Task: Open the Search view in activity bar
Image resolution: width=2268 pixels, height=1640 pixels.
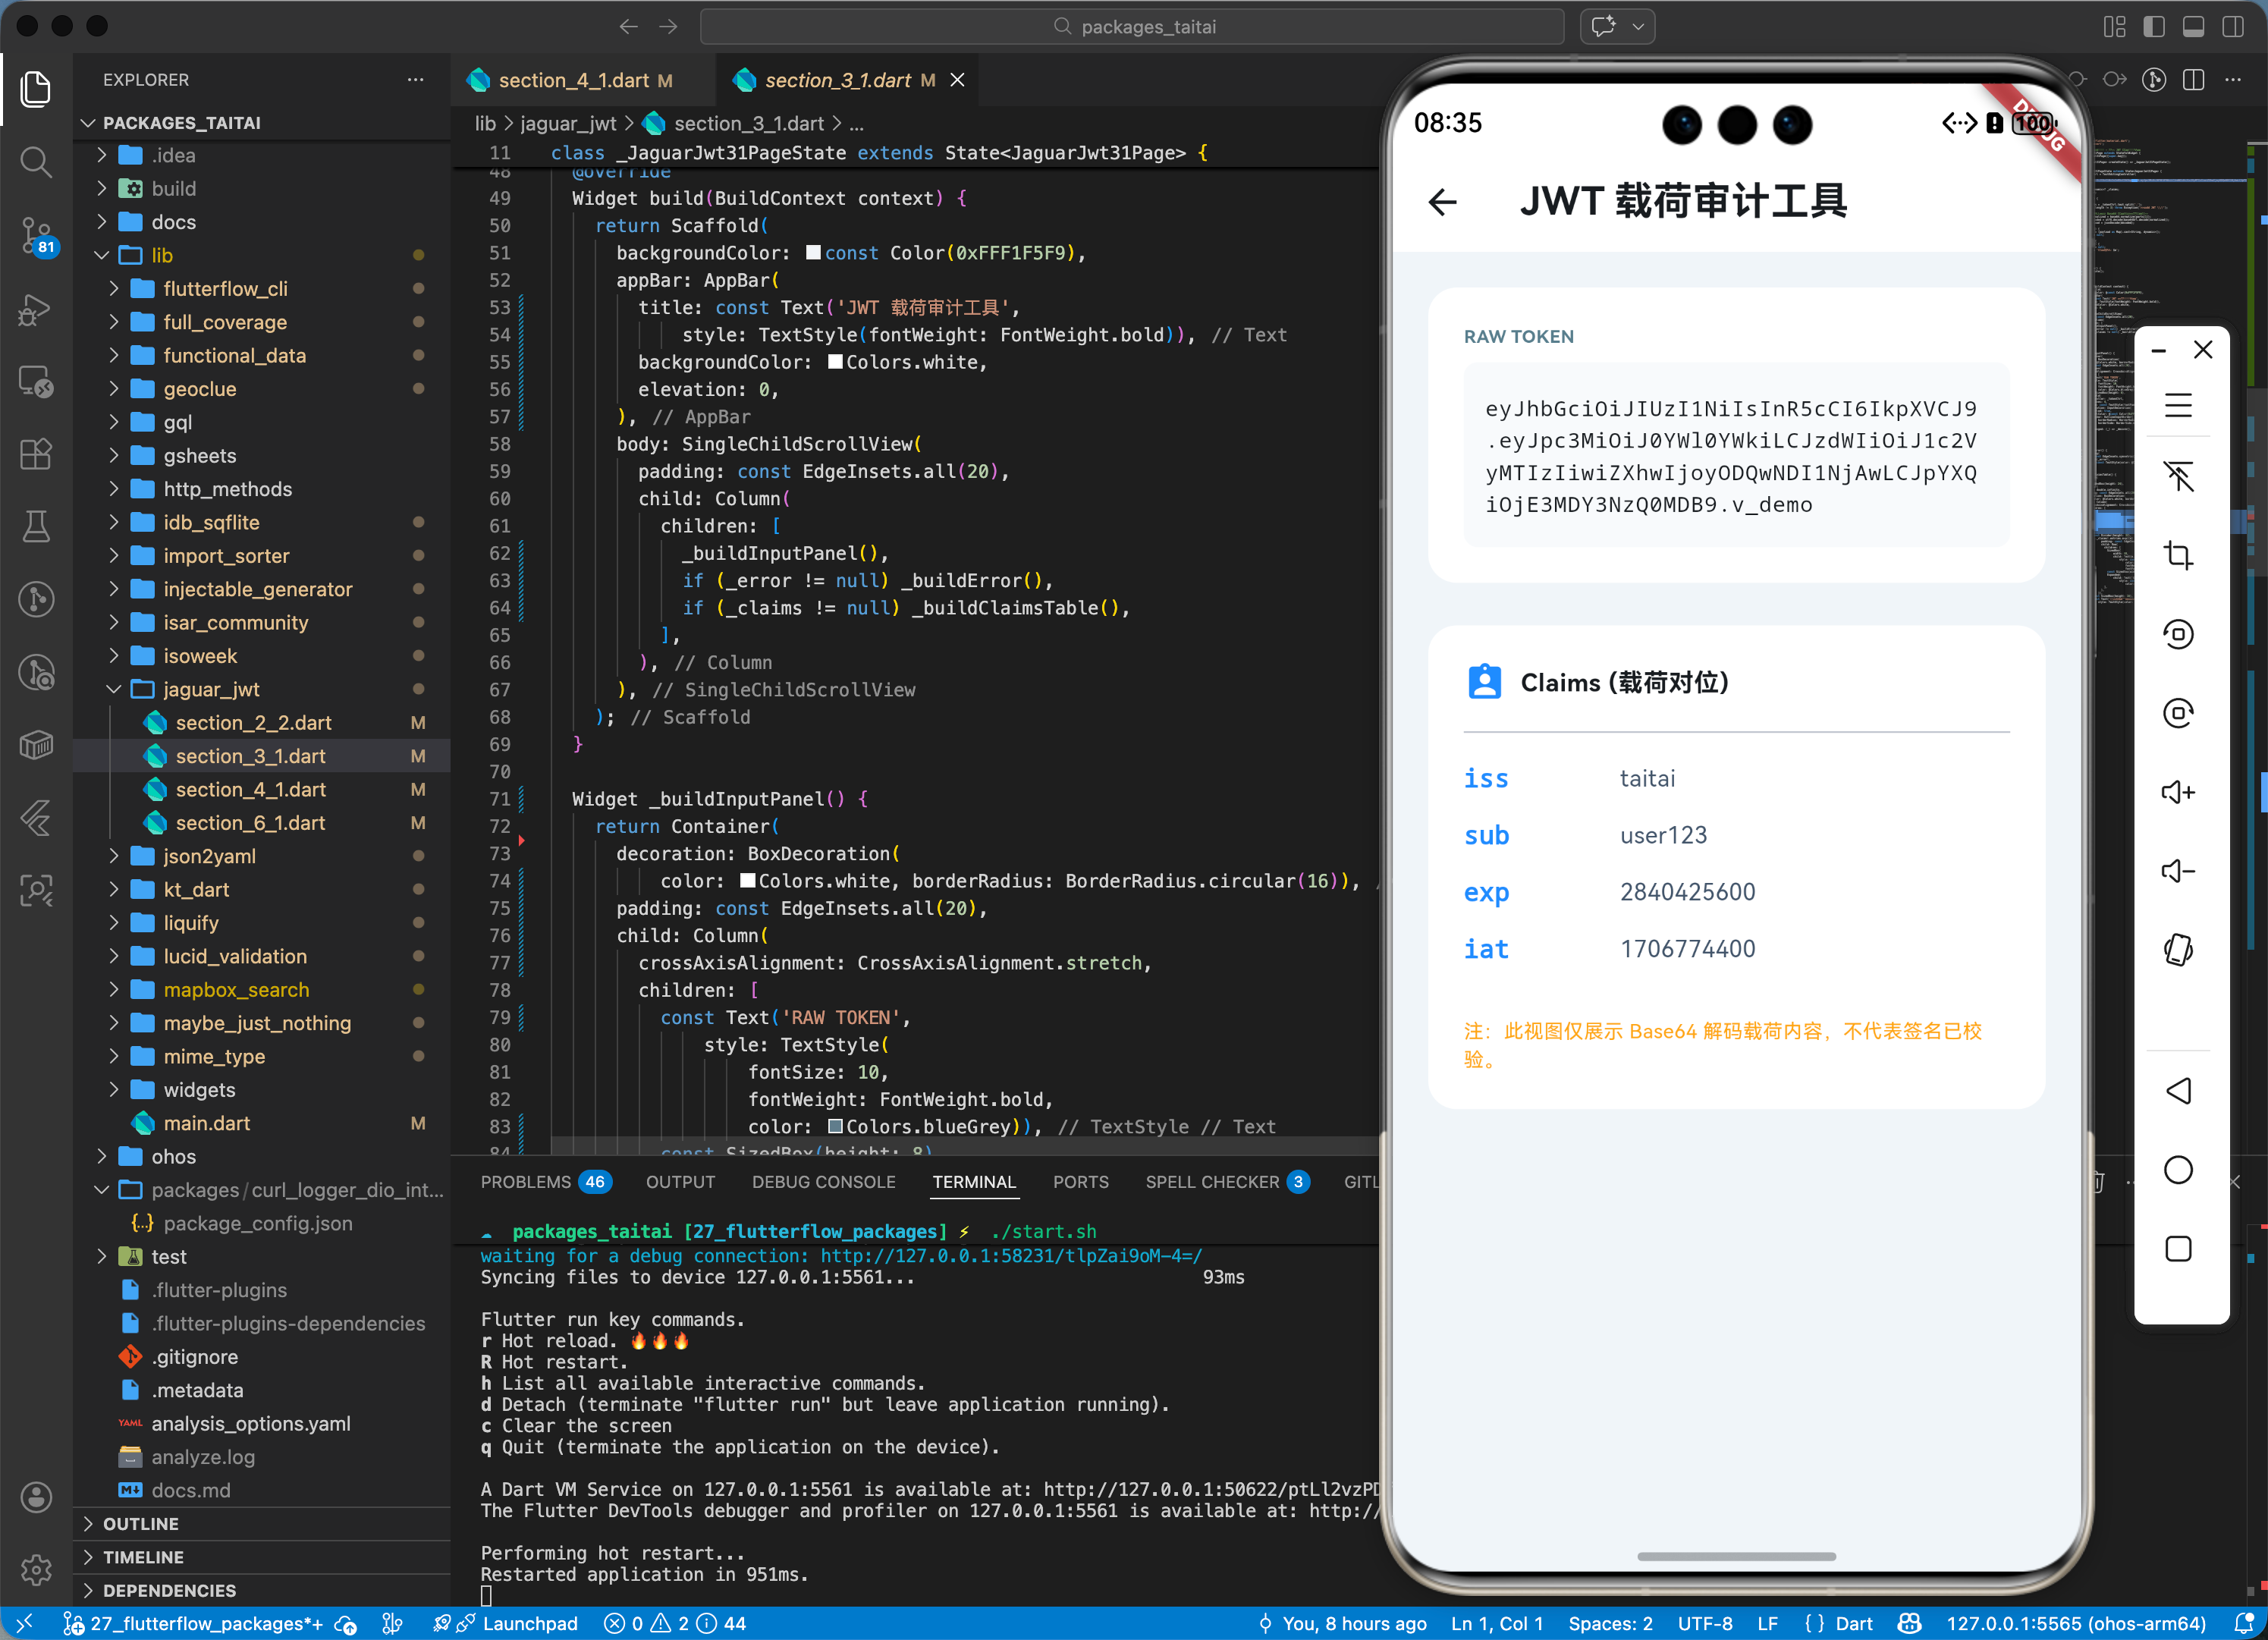Action: 36,162
